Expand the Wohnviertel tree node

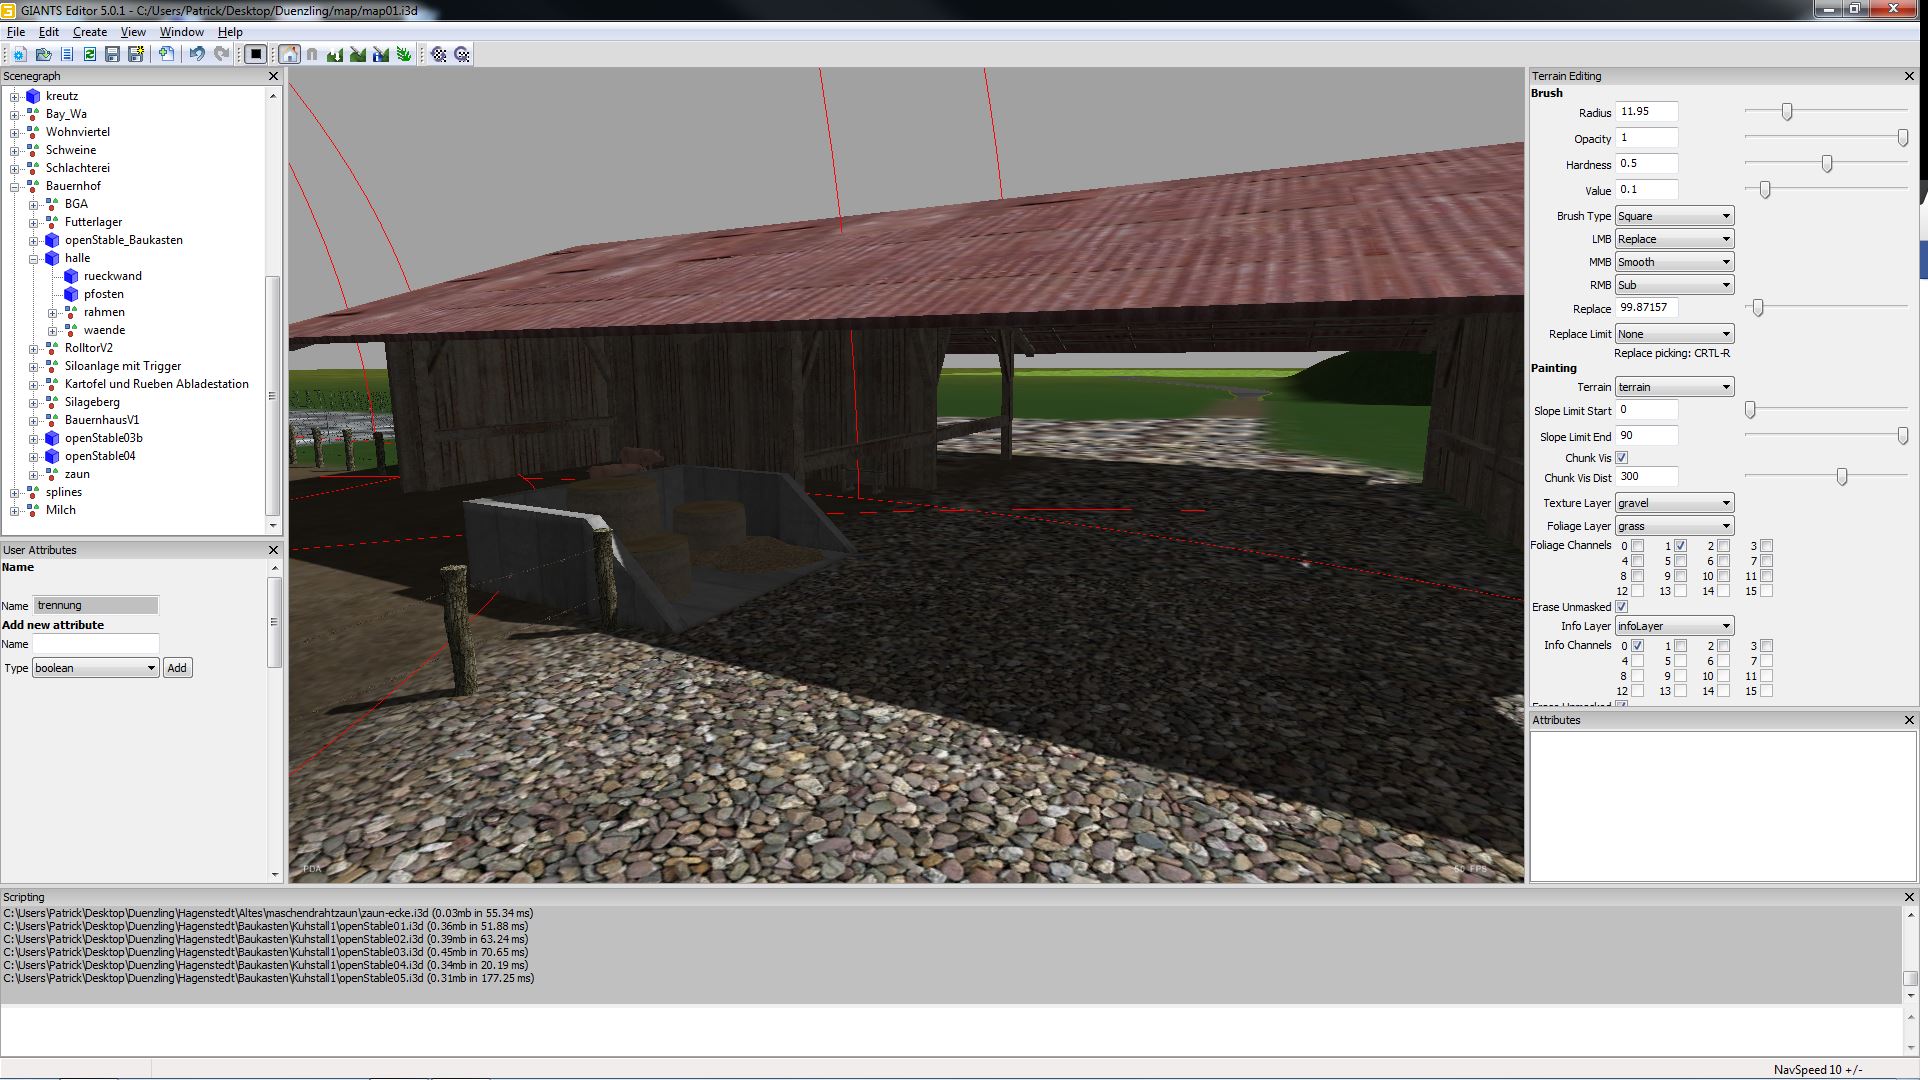click(x=15, y=132)
